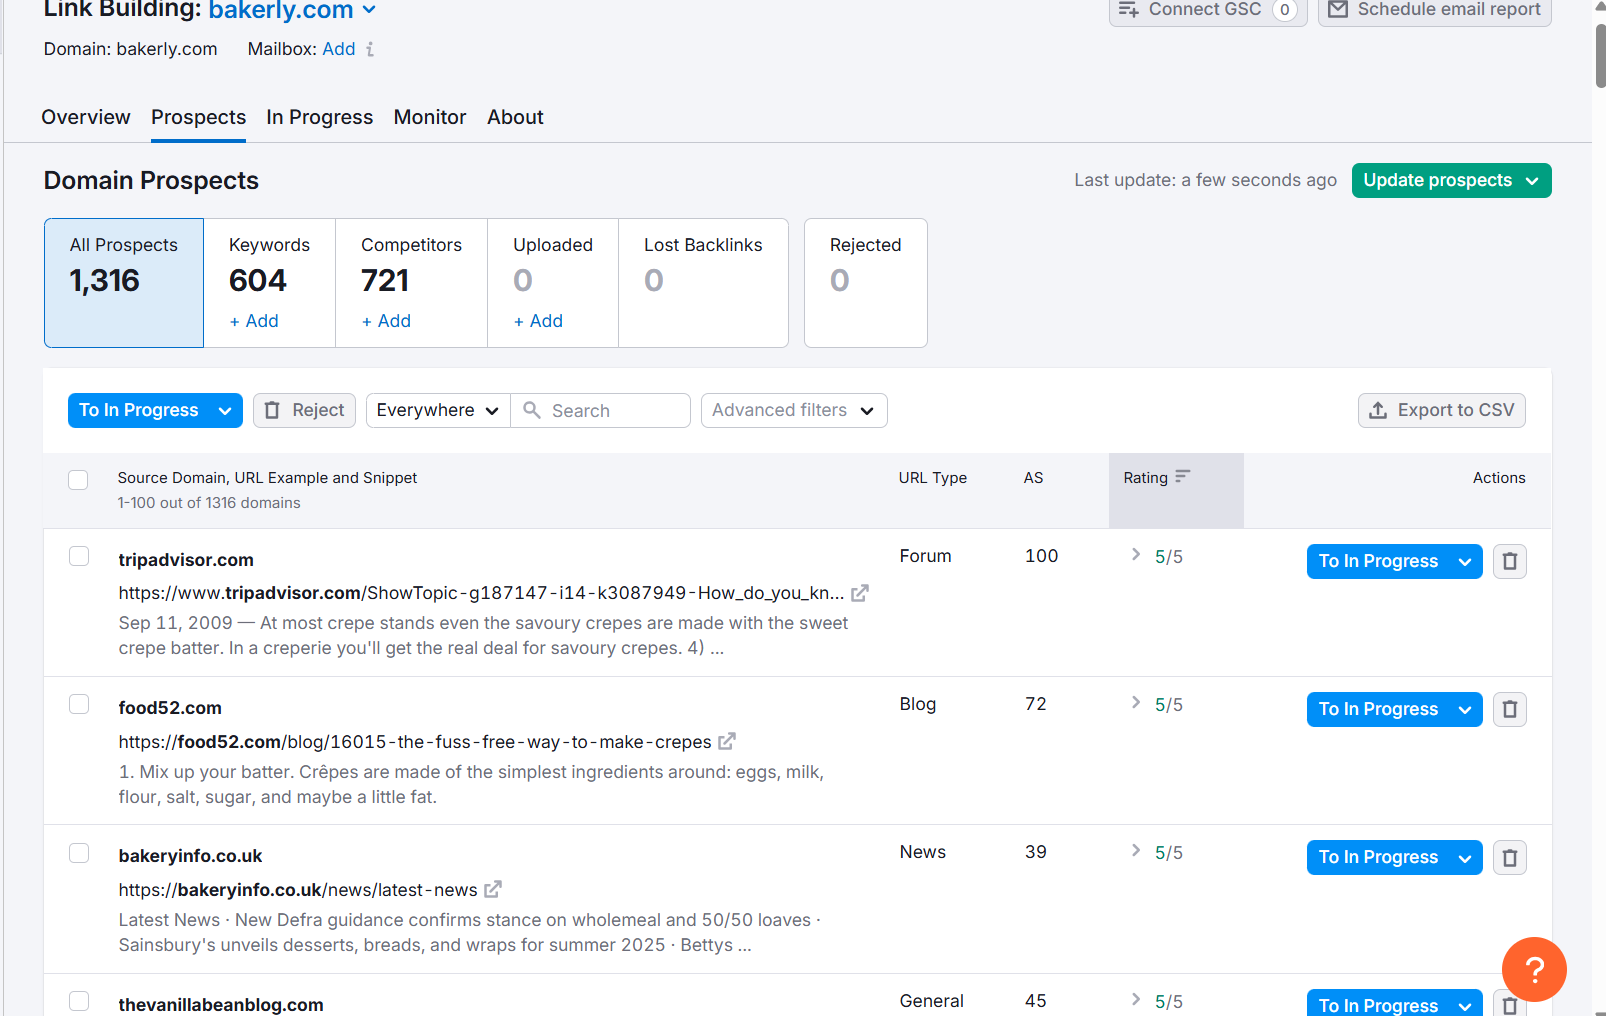
Task: Select the tripadvisor.com row checkbox
Action: point(79,556)
